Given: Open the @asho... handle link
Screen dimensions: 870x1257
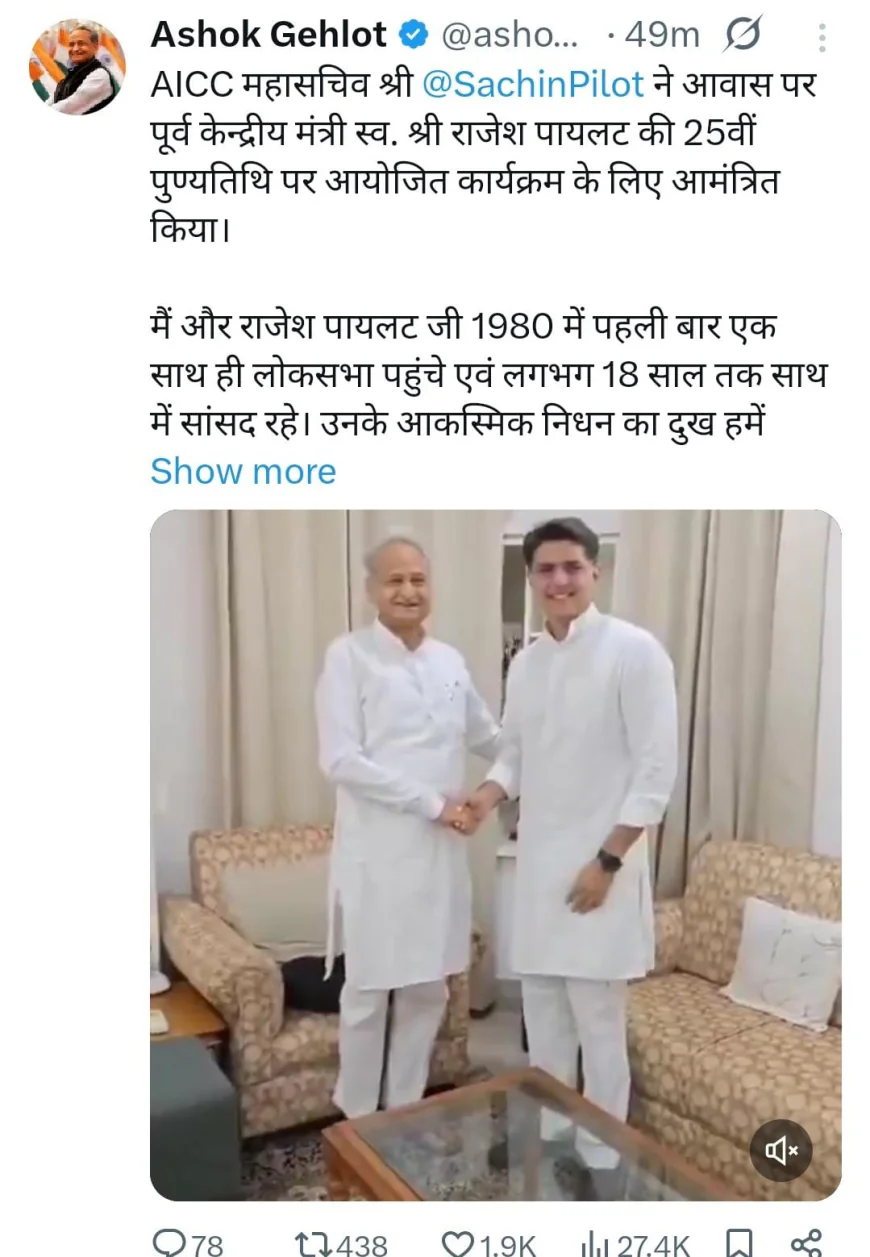Looking at the screenshot, I should pos(508,35).
